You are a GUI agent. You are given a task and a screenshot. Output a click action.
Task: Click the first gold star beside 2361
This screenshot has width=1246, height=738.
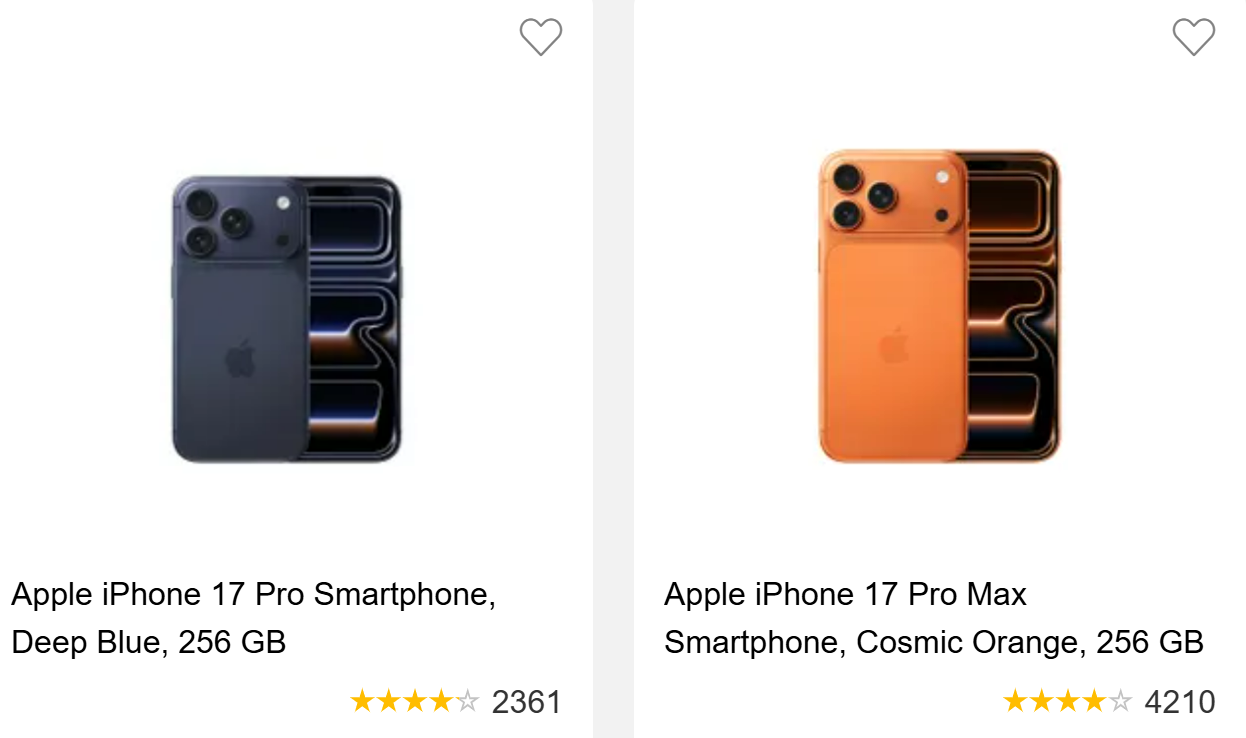362,702
